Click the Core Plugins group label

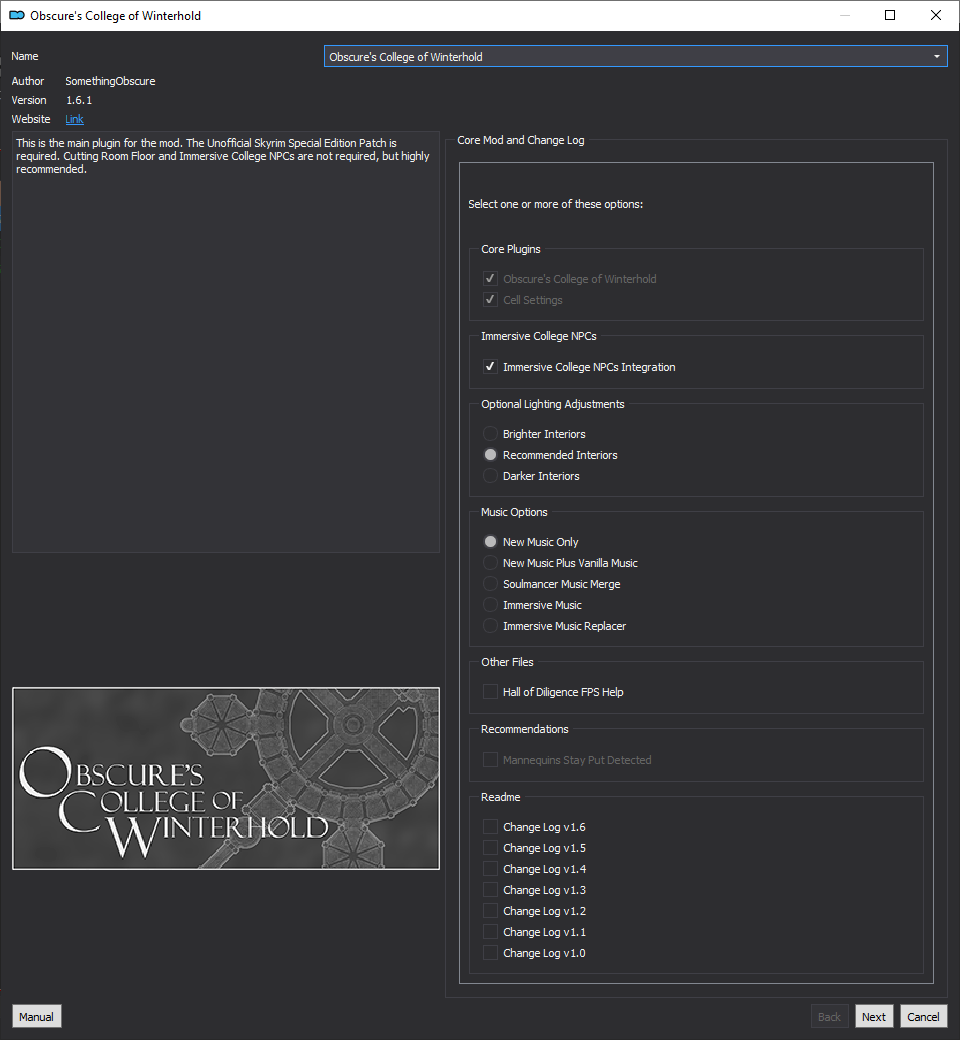[511, 249]
